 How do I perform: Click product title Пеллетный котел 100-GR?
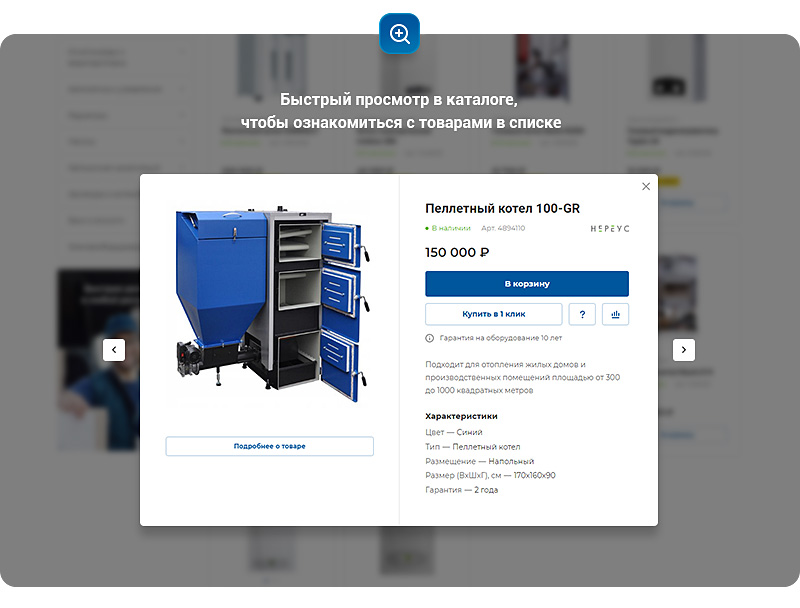click(x=502, y=208)
